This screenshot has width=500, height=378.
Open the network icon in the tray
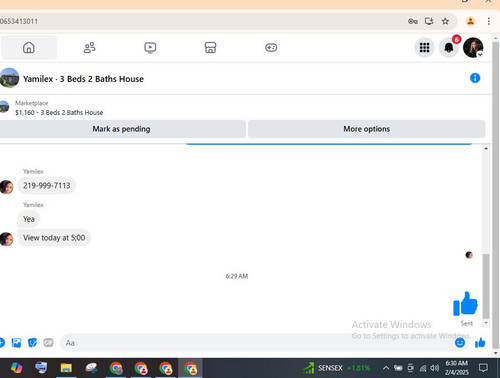coord(423,368)
